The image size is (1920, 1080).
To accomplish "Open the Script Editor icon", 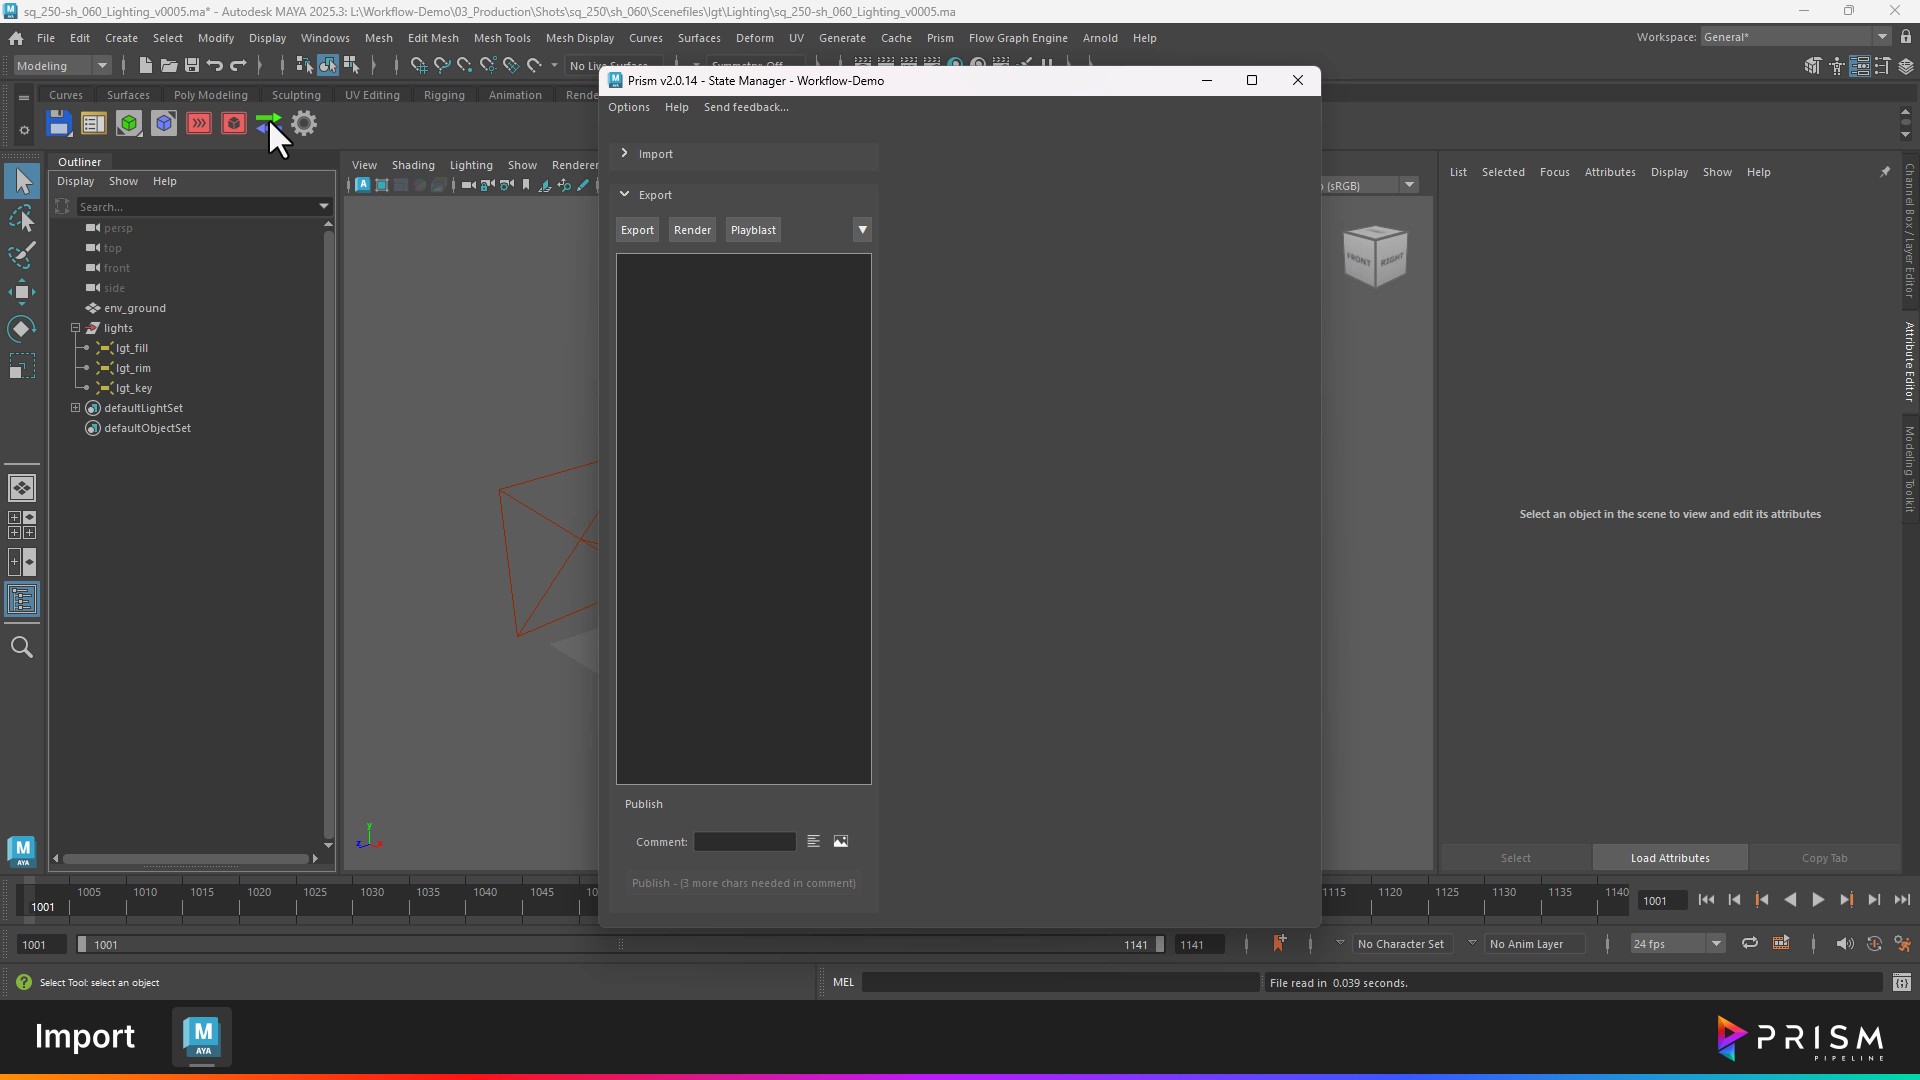I will pos(1902,982).
